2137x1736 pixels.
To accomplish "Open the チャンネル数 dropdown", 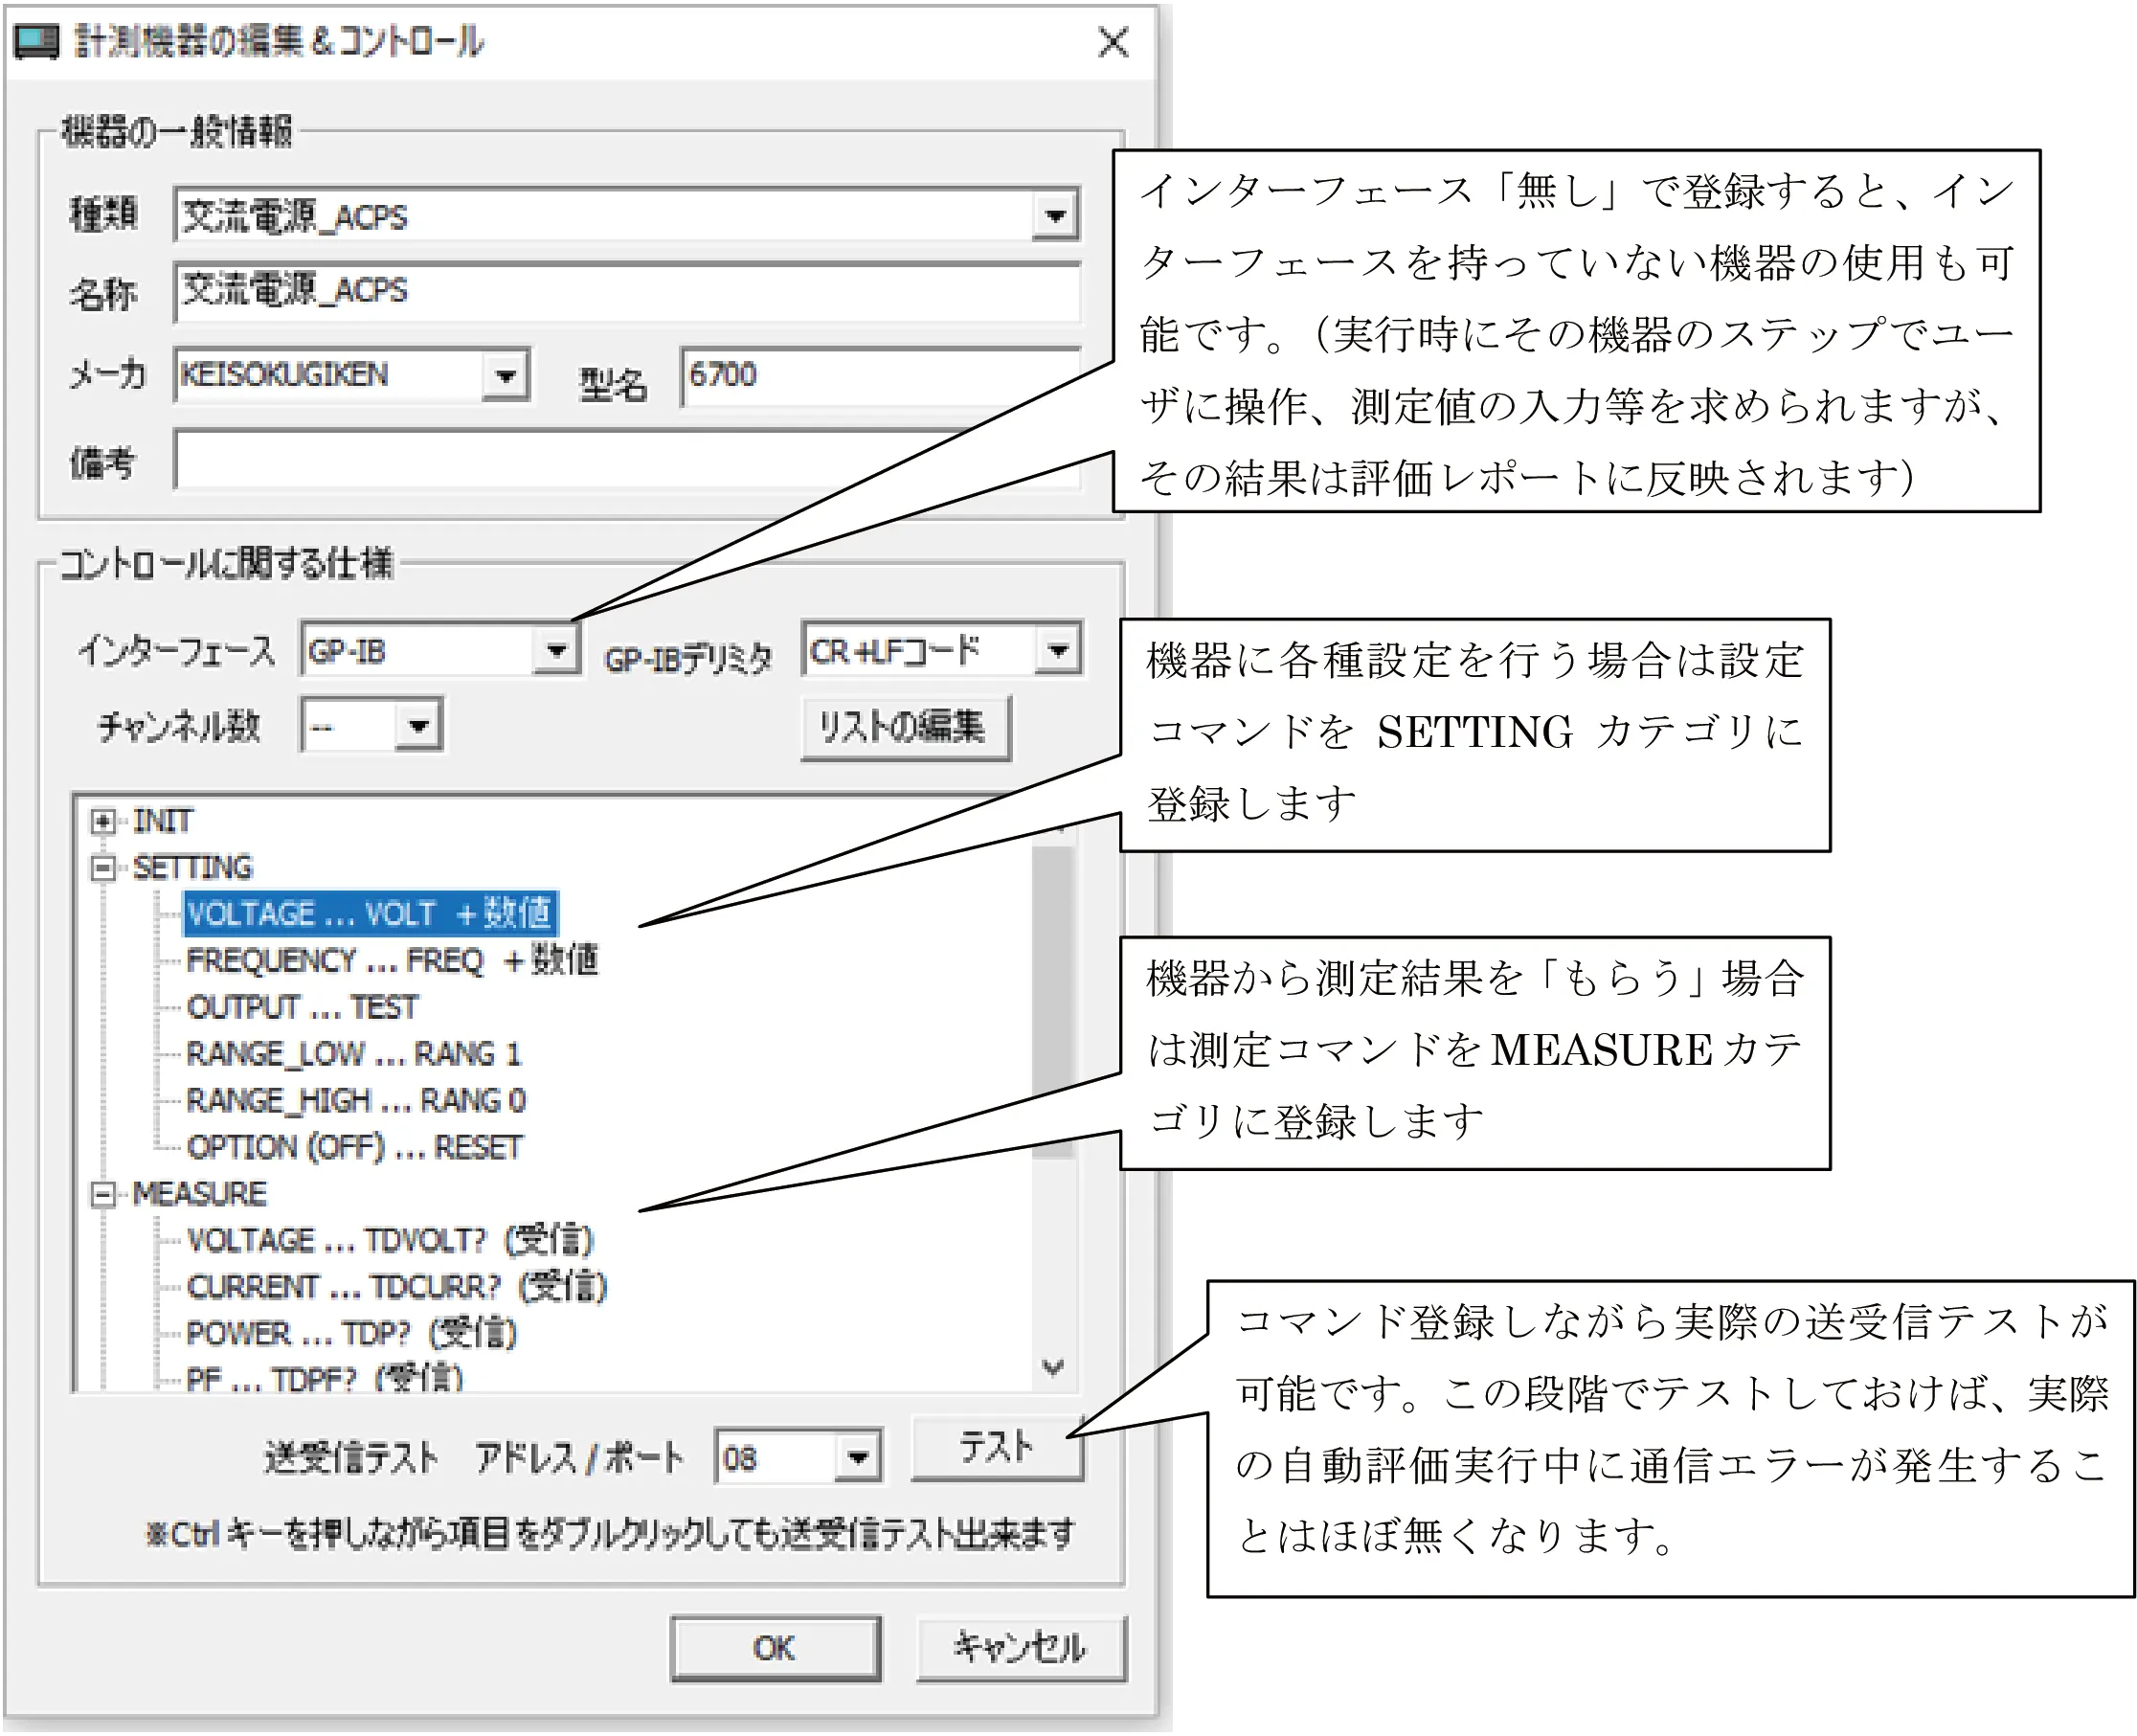I will [x=418, y=726].
